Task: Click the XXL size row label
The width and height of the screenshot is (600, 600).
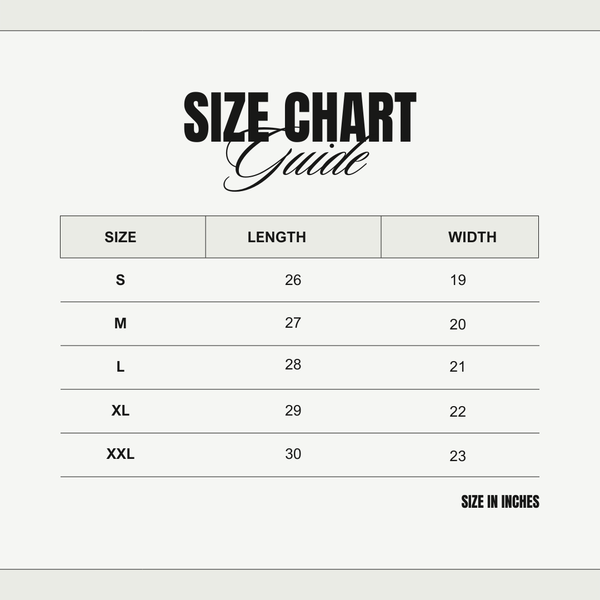Action: click(120, 454)
